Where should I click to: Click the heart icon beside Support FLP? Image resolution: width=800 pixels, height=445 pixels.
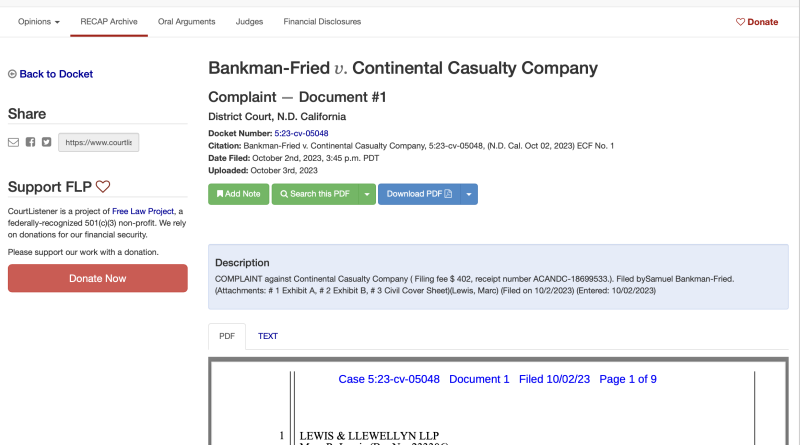103,187
